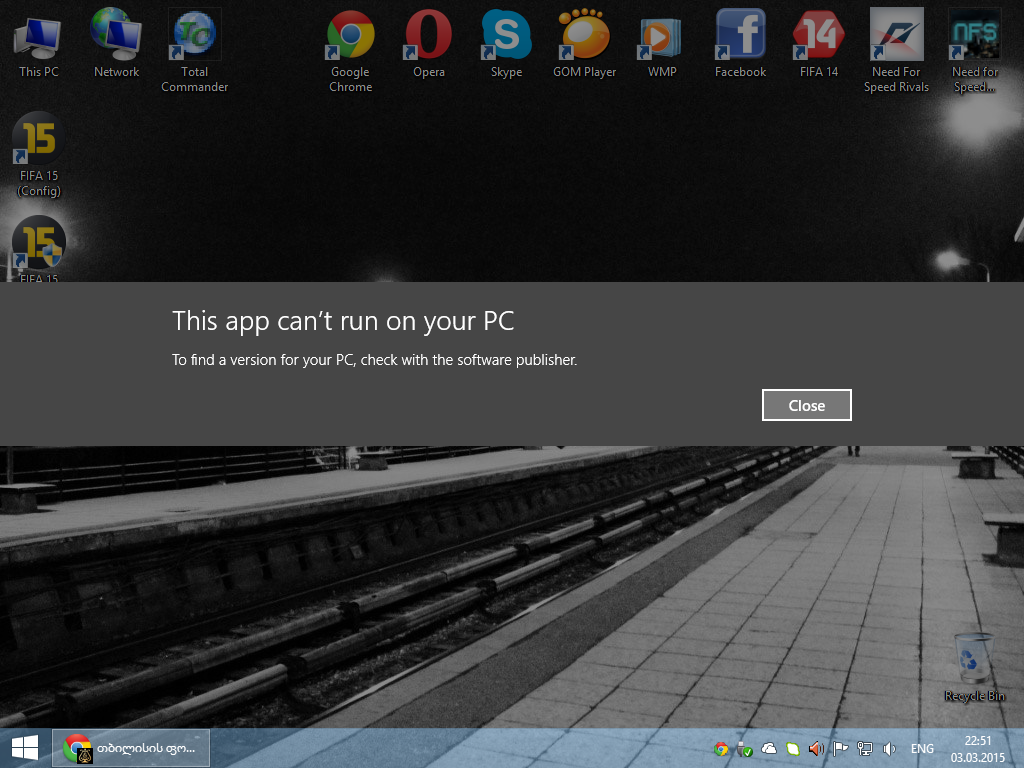
Task: Open the Action Center flag in the tray
Action: pos(840,748)
